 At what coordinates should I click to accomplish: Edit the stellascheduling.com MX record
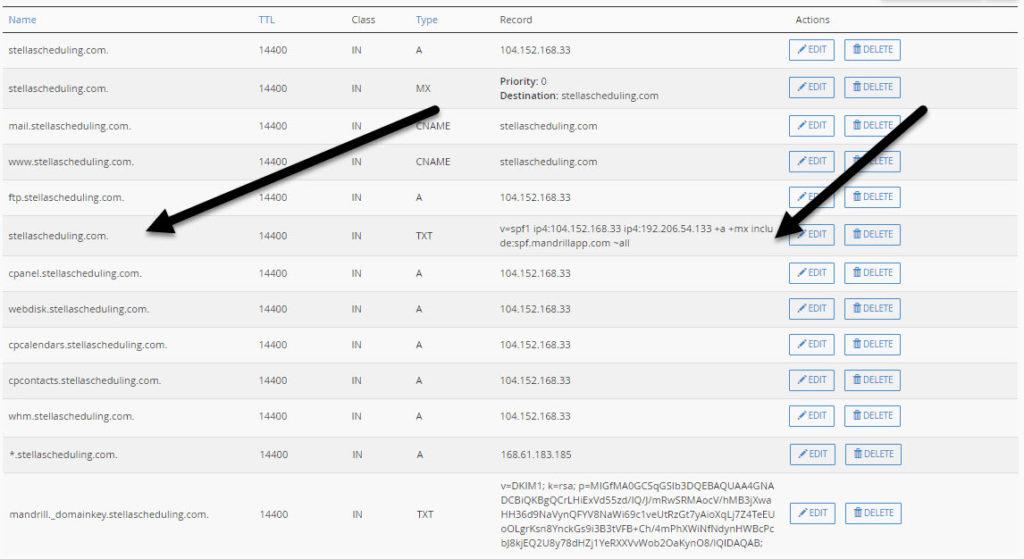coord(812,87)
